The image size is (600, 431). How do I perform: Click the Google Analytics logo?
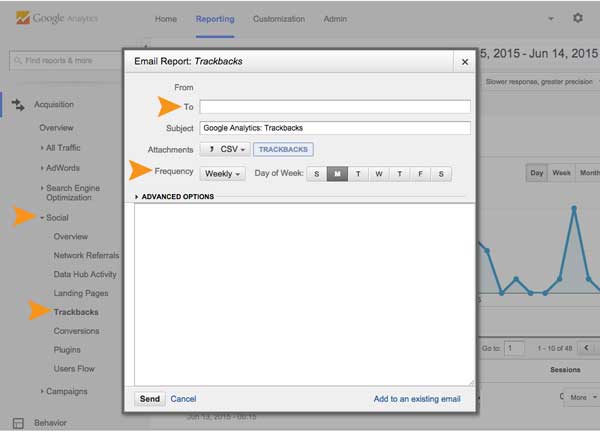tap(57, 18)
